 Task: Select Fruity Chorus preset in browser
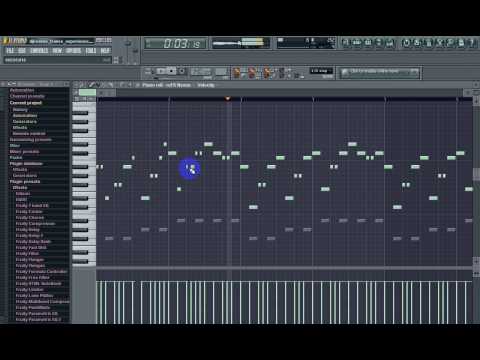pos(30,218)
